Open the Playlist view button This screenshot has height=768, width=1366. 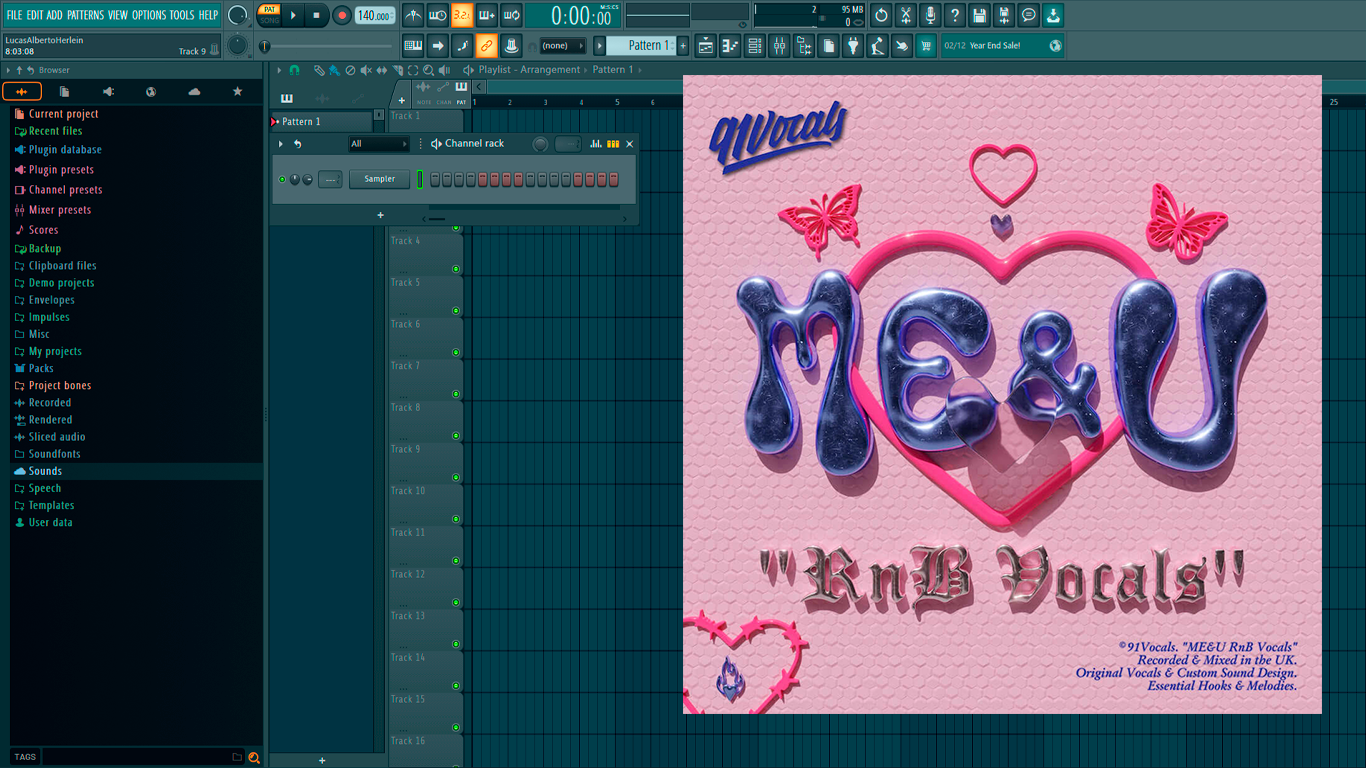coord(706,45)
